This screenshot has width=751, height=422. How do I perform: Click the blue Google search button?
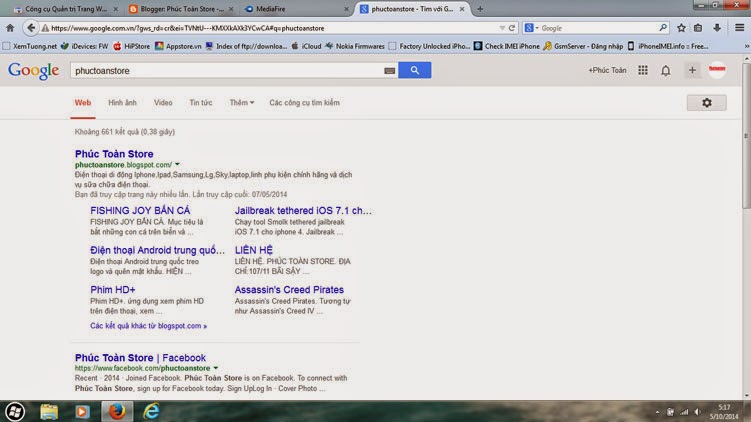(415, 70)
